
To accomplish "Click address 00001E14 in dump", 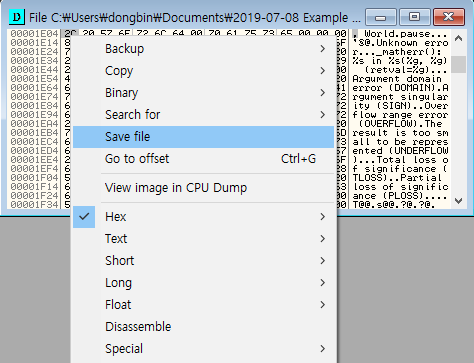I will coord(34,43).
